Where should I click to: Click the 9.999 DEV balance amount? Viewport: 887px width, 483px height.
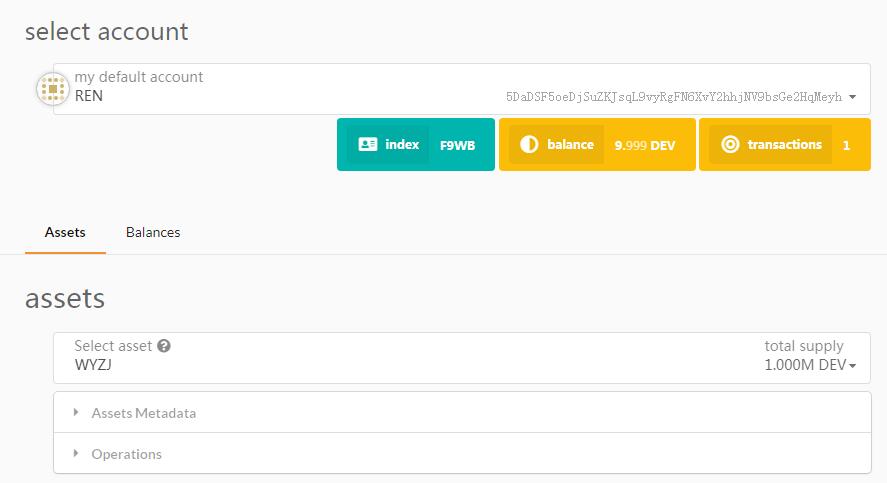(x=644, y=145)
